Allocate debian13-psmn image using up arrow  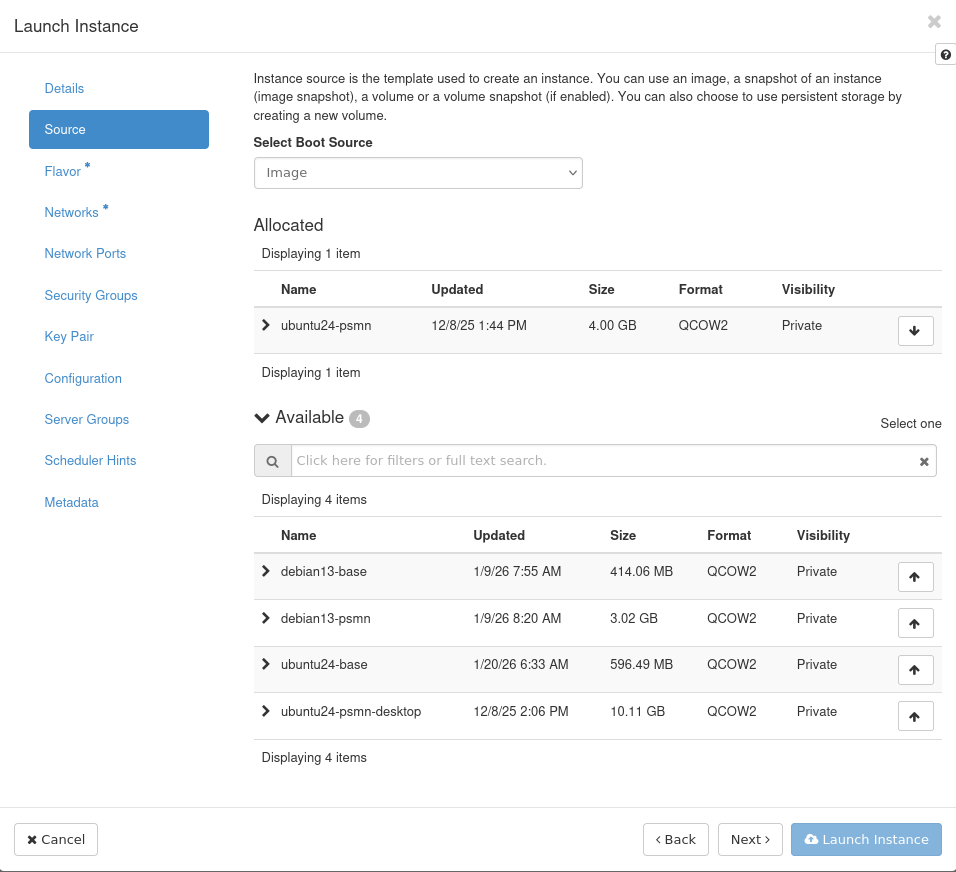(915, 623)
